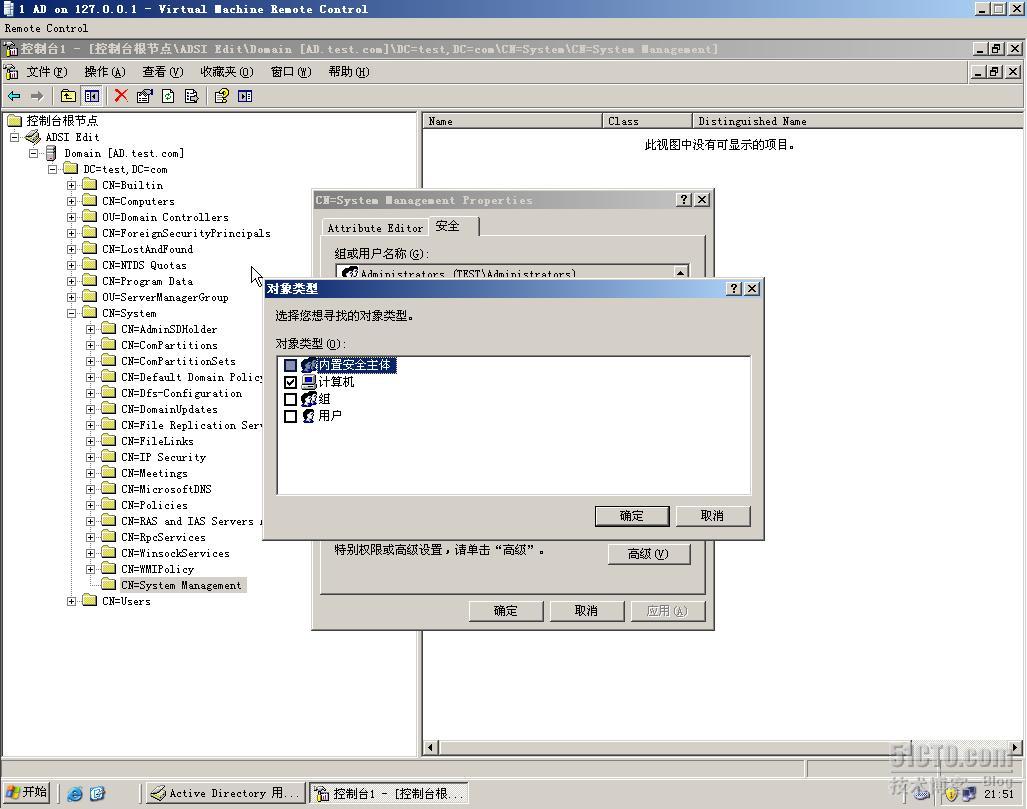Open the 收藏夹(O) menu
The image size is (1027, 809).
tap(227, 71)
